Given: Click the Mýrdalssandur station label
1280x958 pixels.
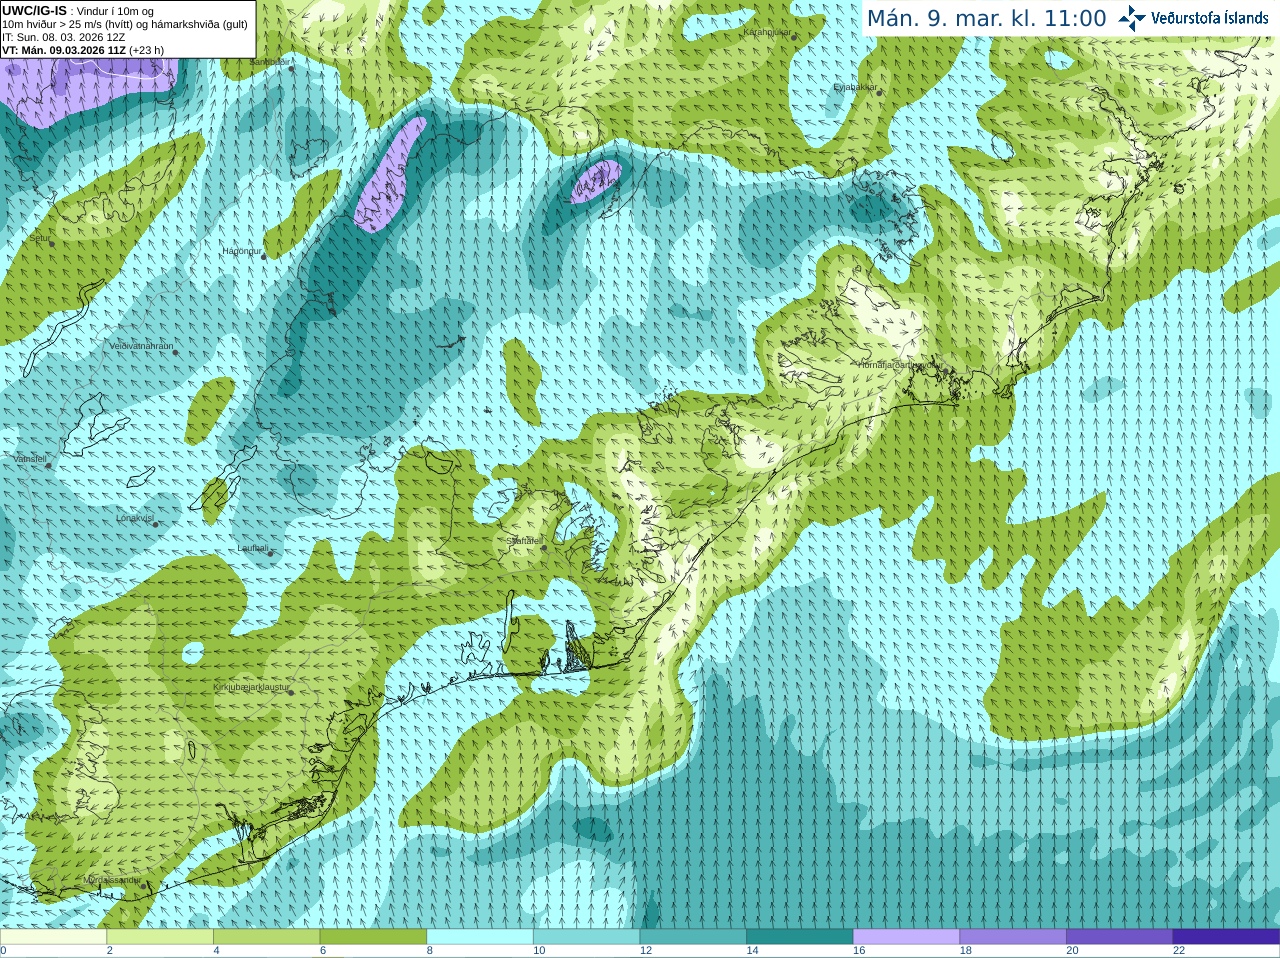Looking at the screenshot, I should pos(112,880).
